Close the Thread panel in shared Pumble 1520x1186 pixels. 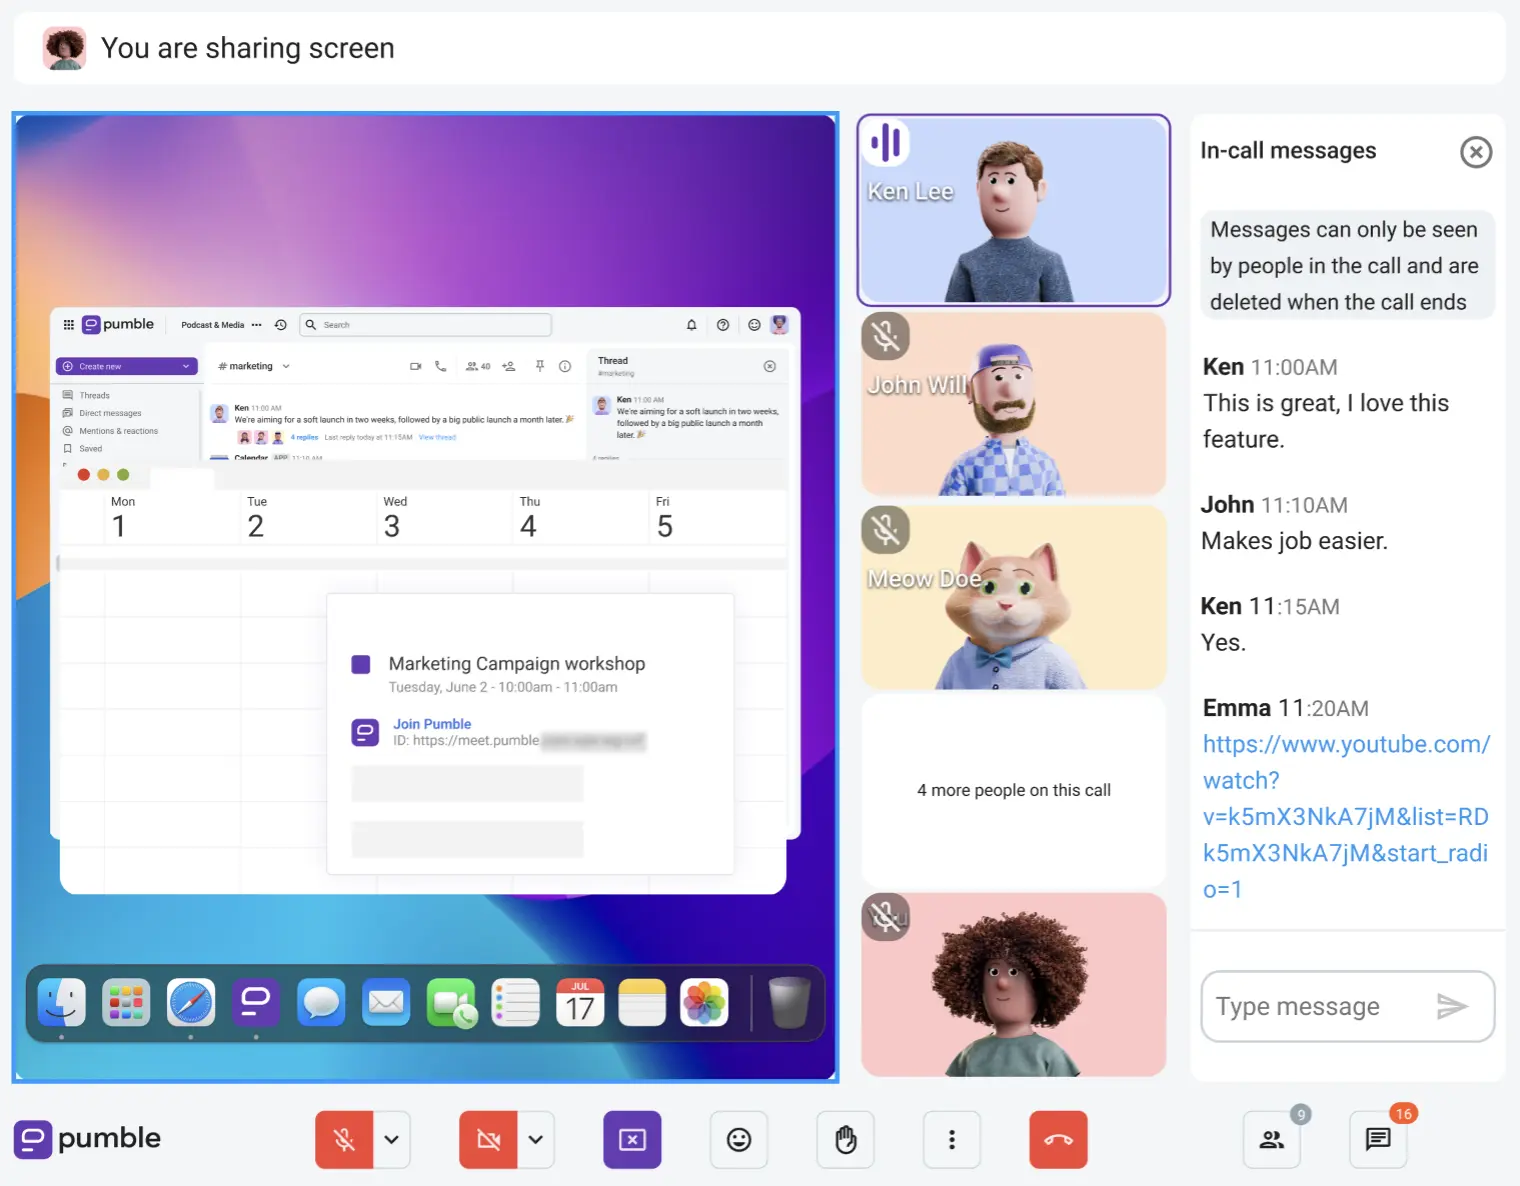[x=770, y=366]
